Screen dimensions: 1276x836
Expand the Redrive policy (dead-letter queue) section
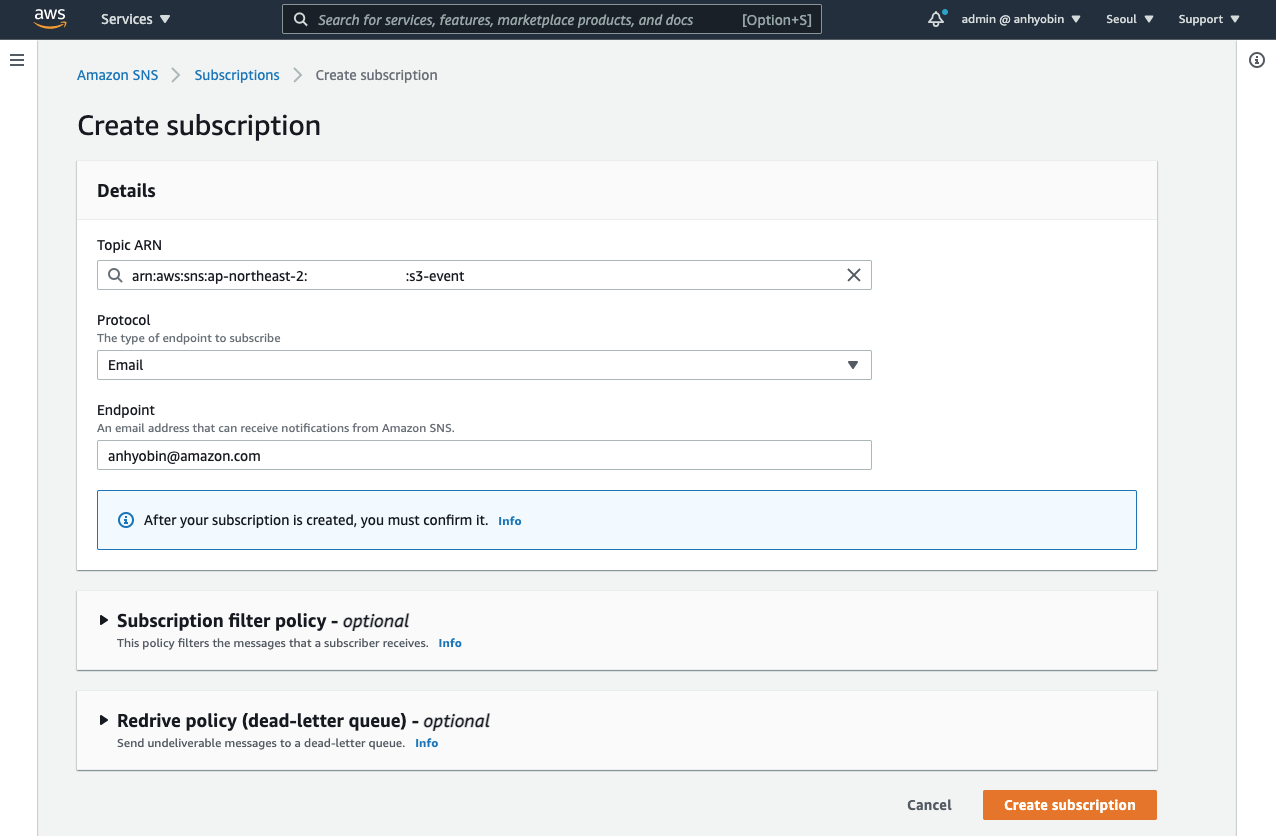click(103, 720)
